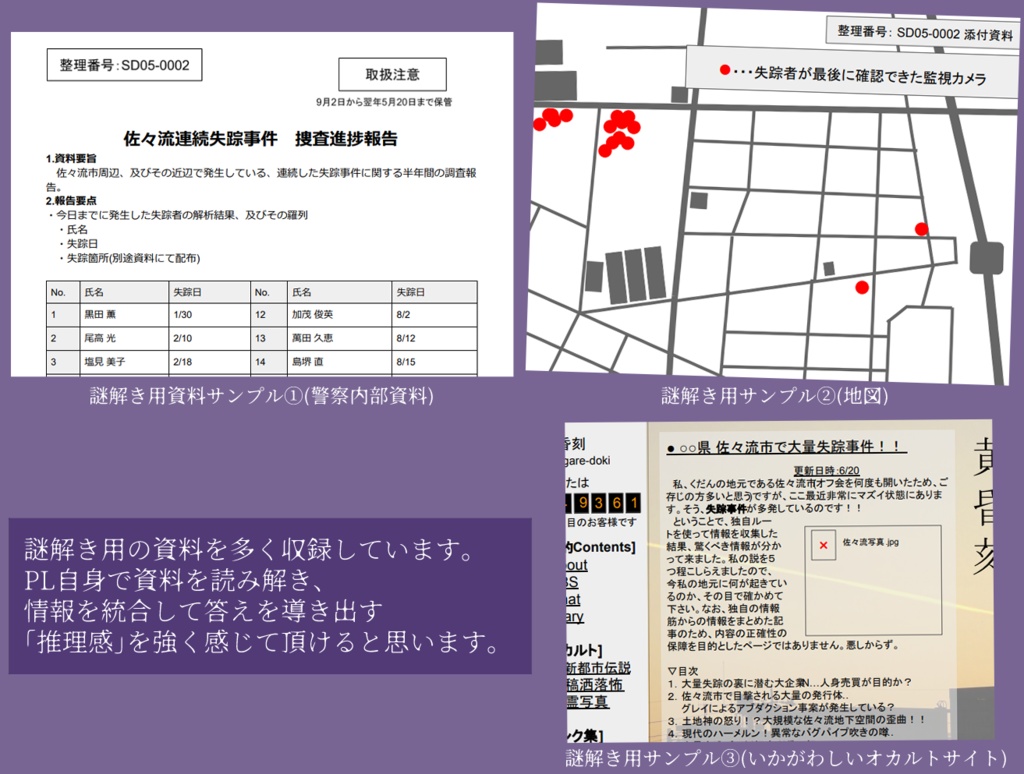Screen dimensions: 1024x774
Task: Click the 整理番号:SD05-0002 box on police report
Action: [124, 65]
